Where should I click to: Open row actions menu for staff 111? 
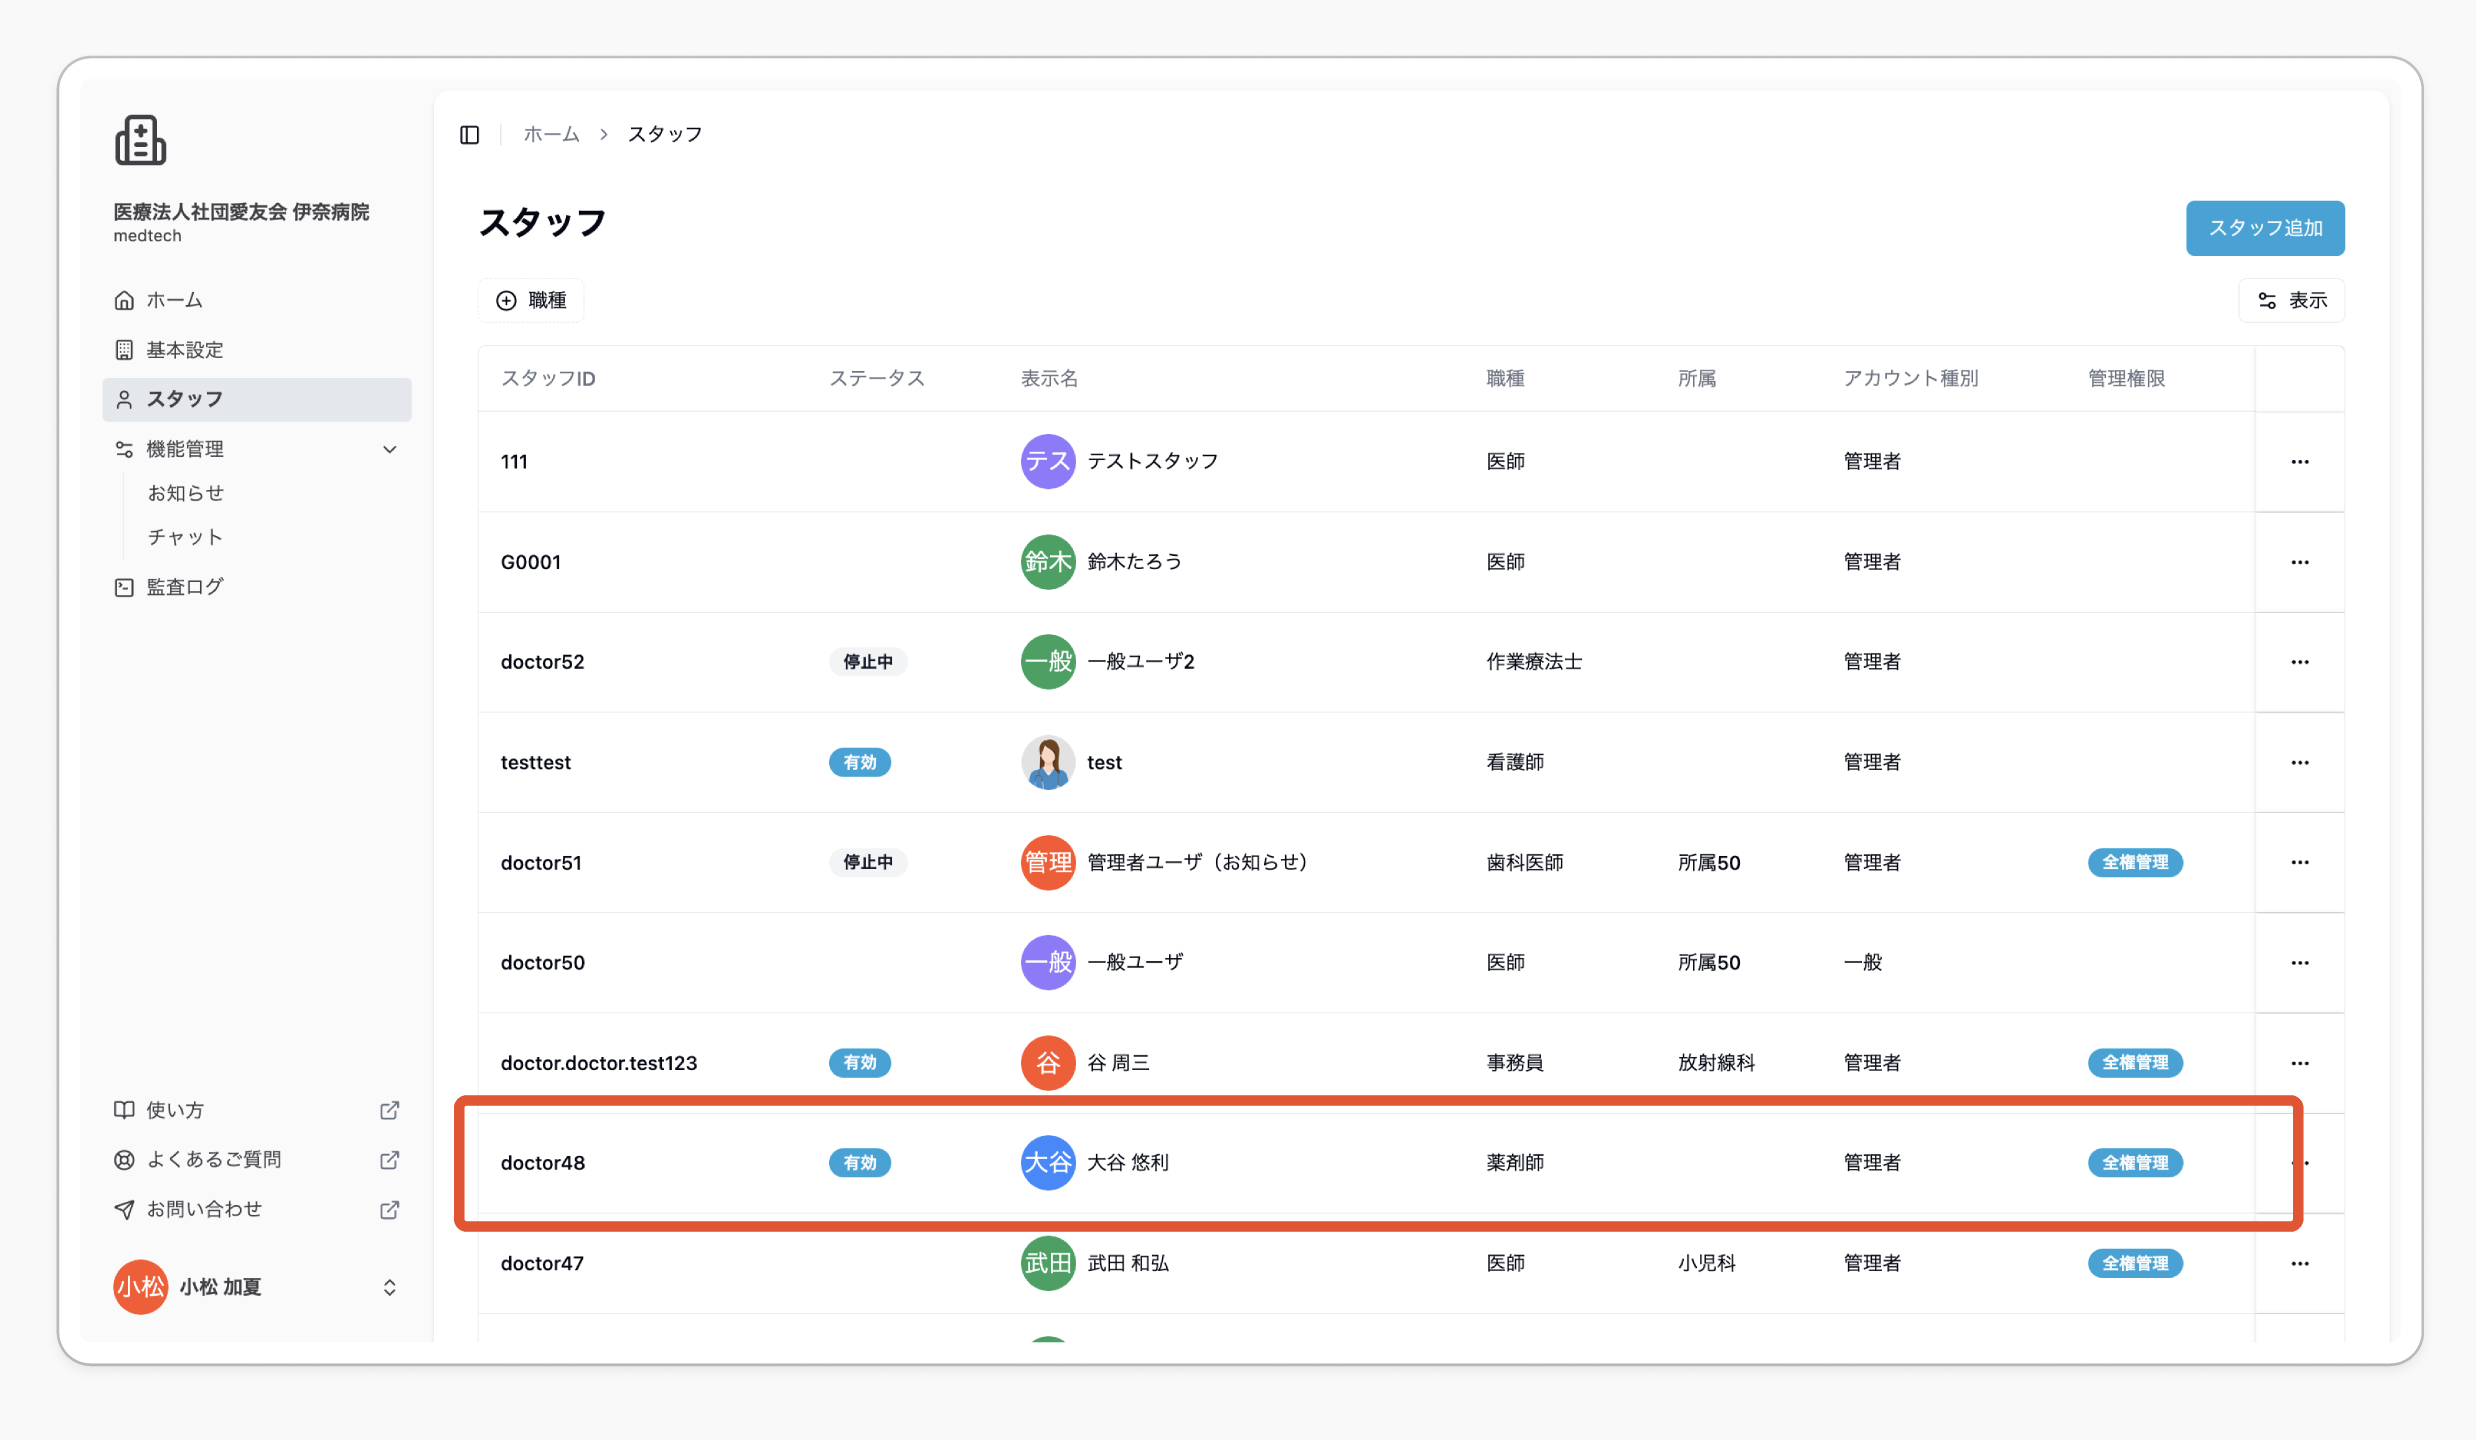[2300, 462]
